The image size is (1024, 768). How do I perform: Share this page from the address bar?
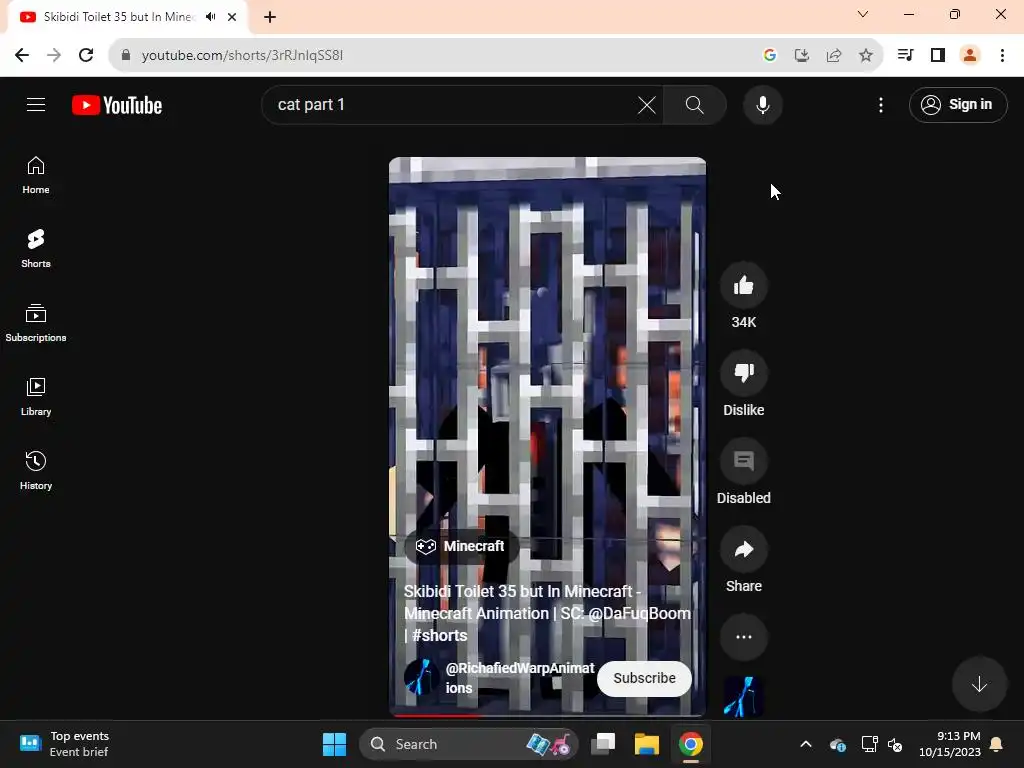click(x=834, y=55)
